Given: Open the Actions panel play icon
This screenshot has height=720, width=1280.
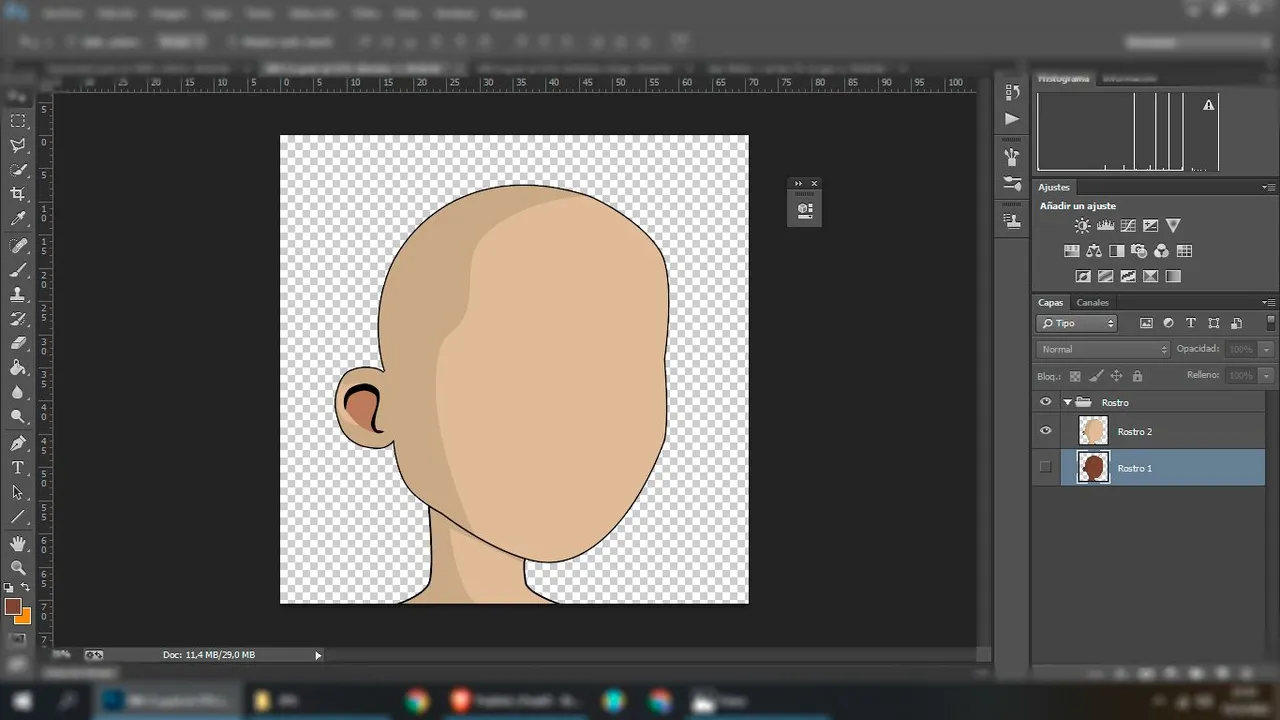Looking at the screenshot, I should [1012, 118].
